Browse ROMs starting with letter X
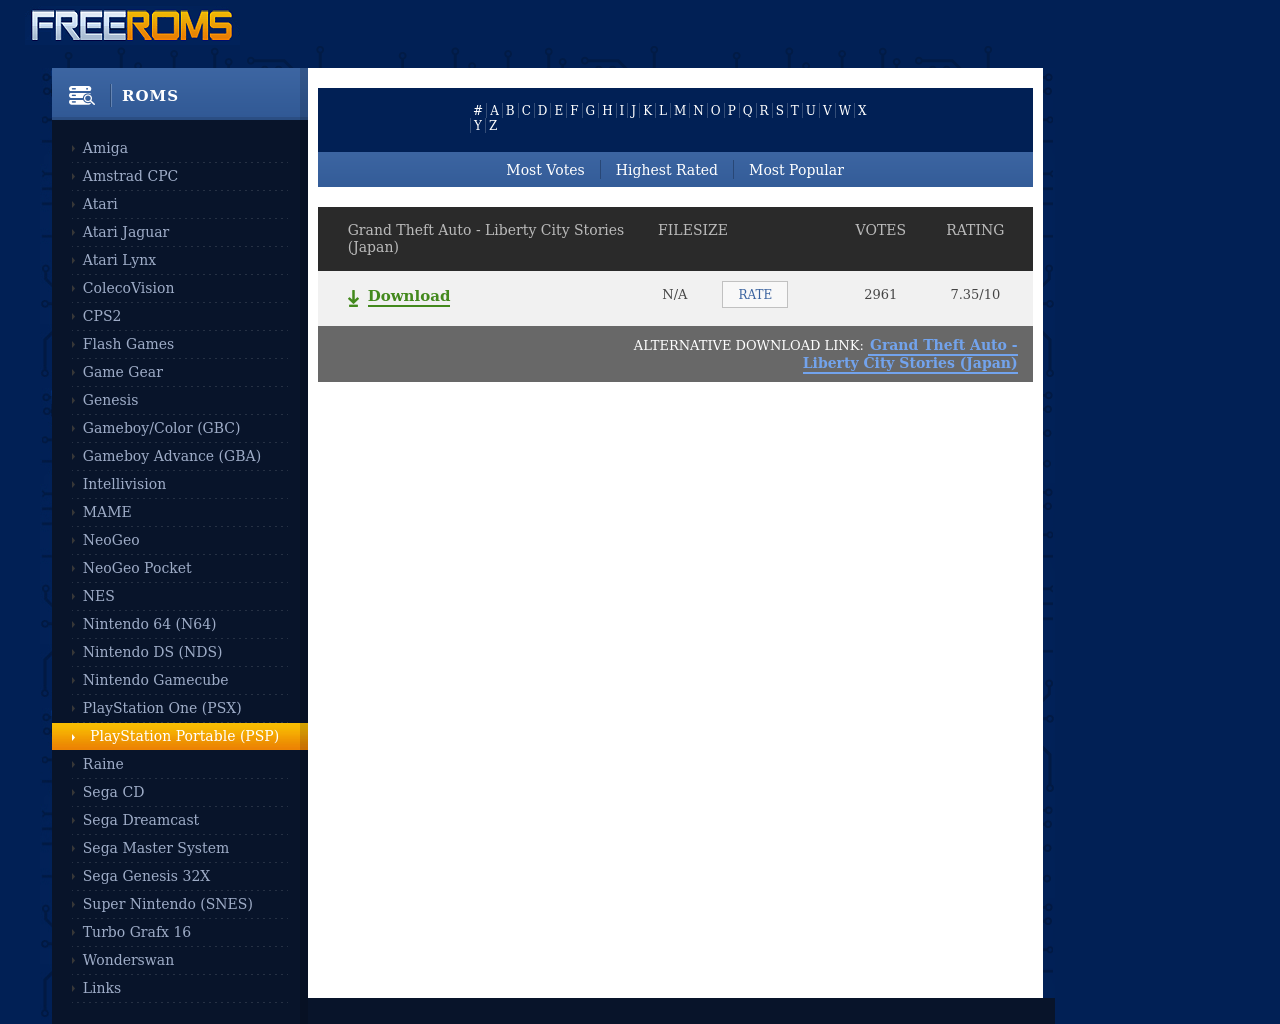Viewport: 1280px width, 1024px height. pos(862,111)
